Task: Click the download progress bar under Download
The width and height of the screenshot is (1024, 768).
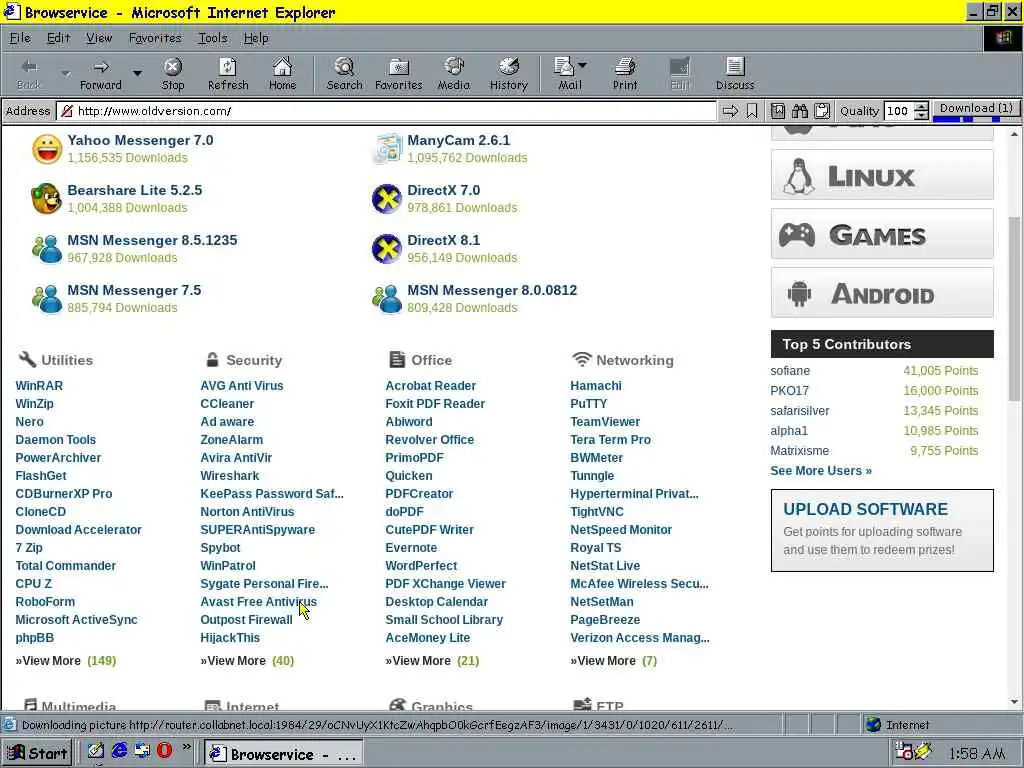Action: pos(976,120)
